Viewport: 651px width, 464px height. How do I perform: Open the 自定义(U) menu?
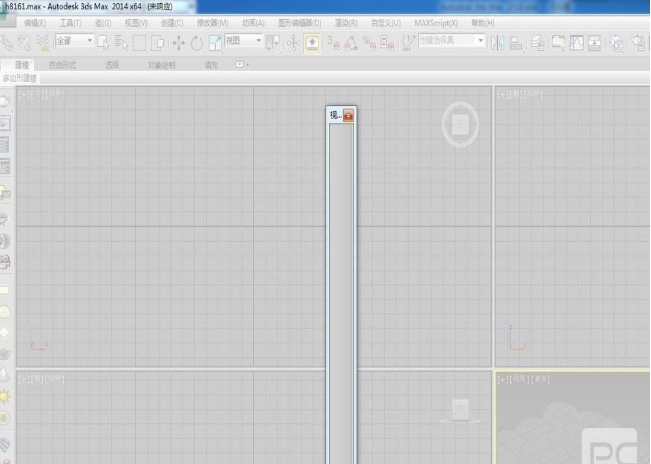tap(386, 23)
